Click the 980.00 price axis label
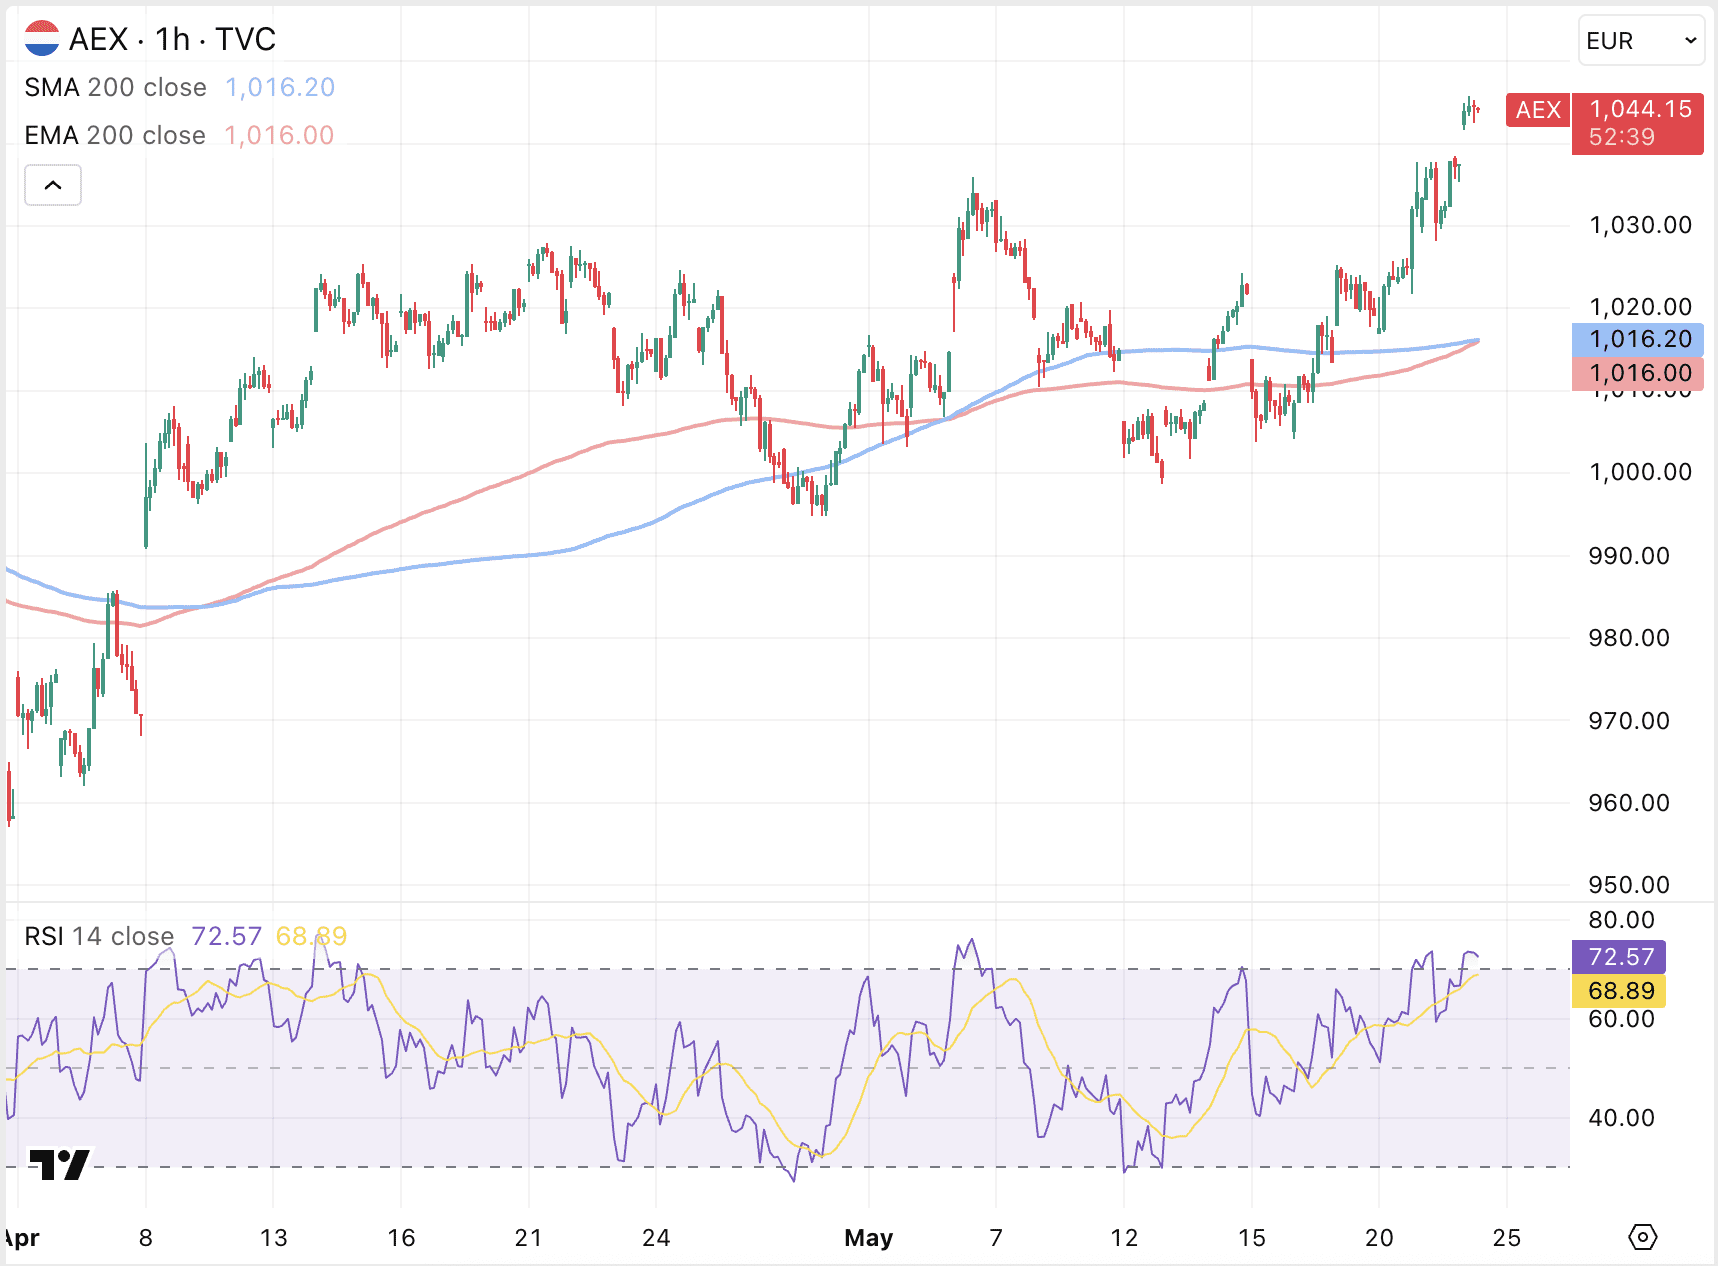 point(1629,638)
